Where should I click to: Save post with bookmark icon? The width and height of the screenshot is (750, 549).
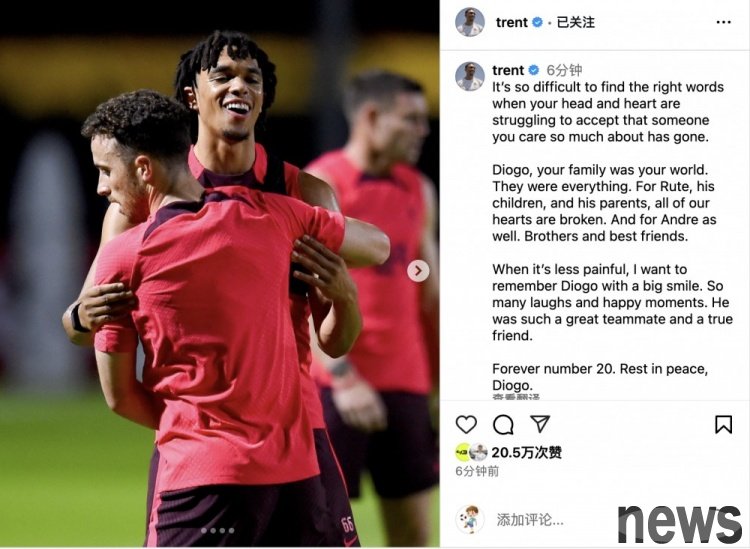click(x=723, y=424)
